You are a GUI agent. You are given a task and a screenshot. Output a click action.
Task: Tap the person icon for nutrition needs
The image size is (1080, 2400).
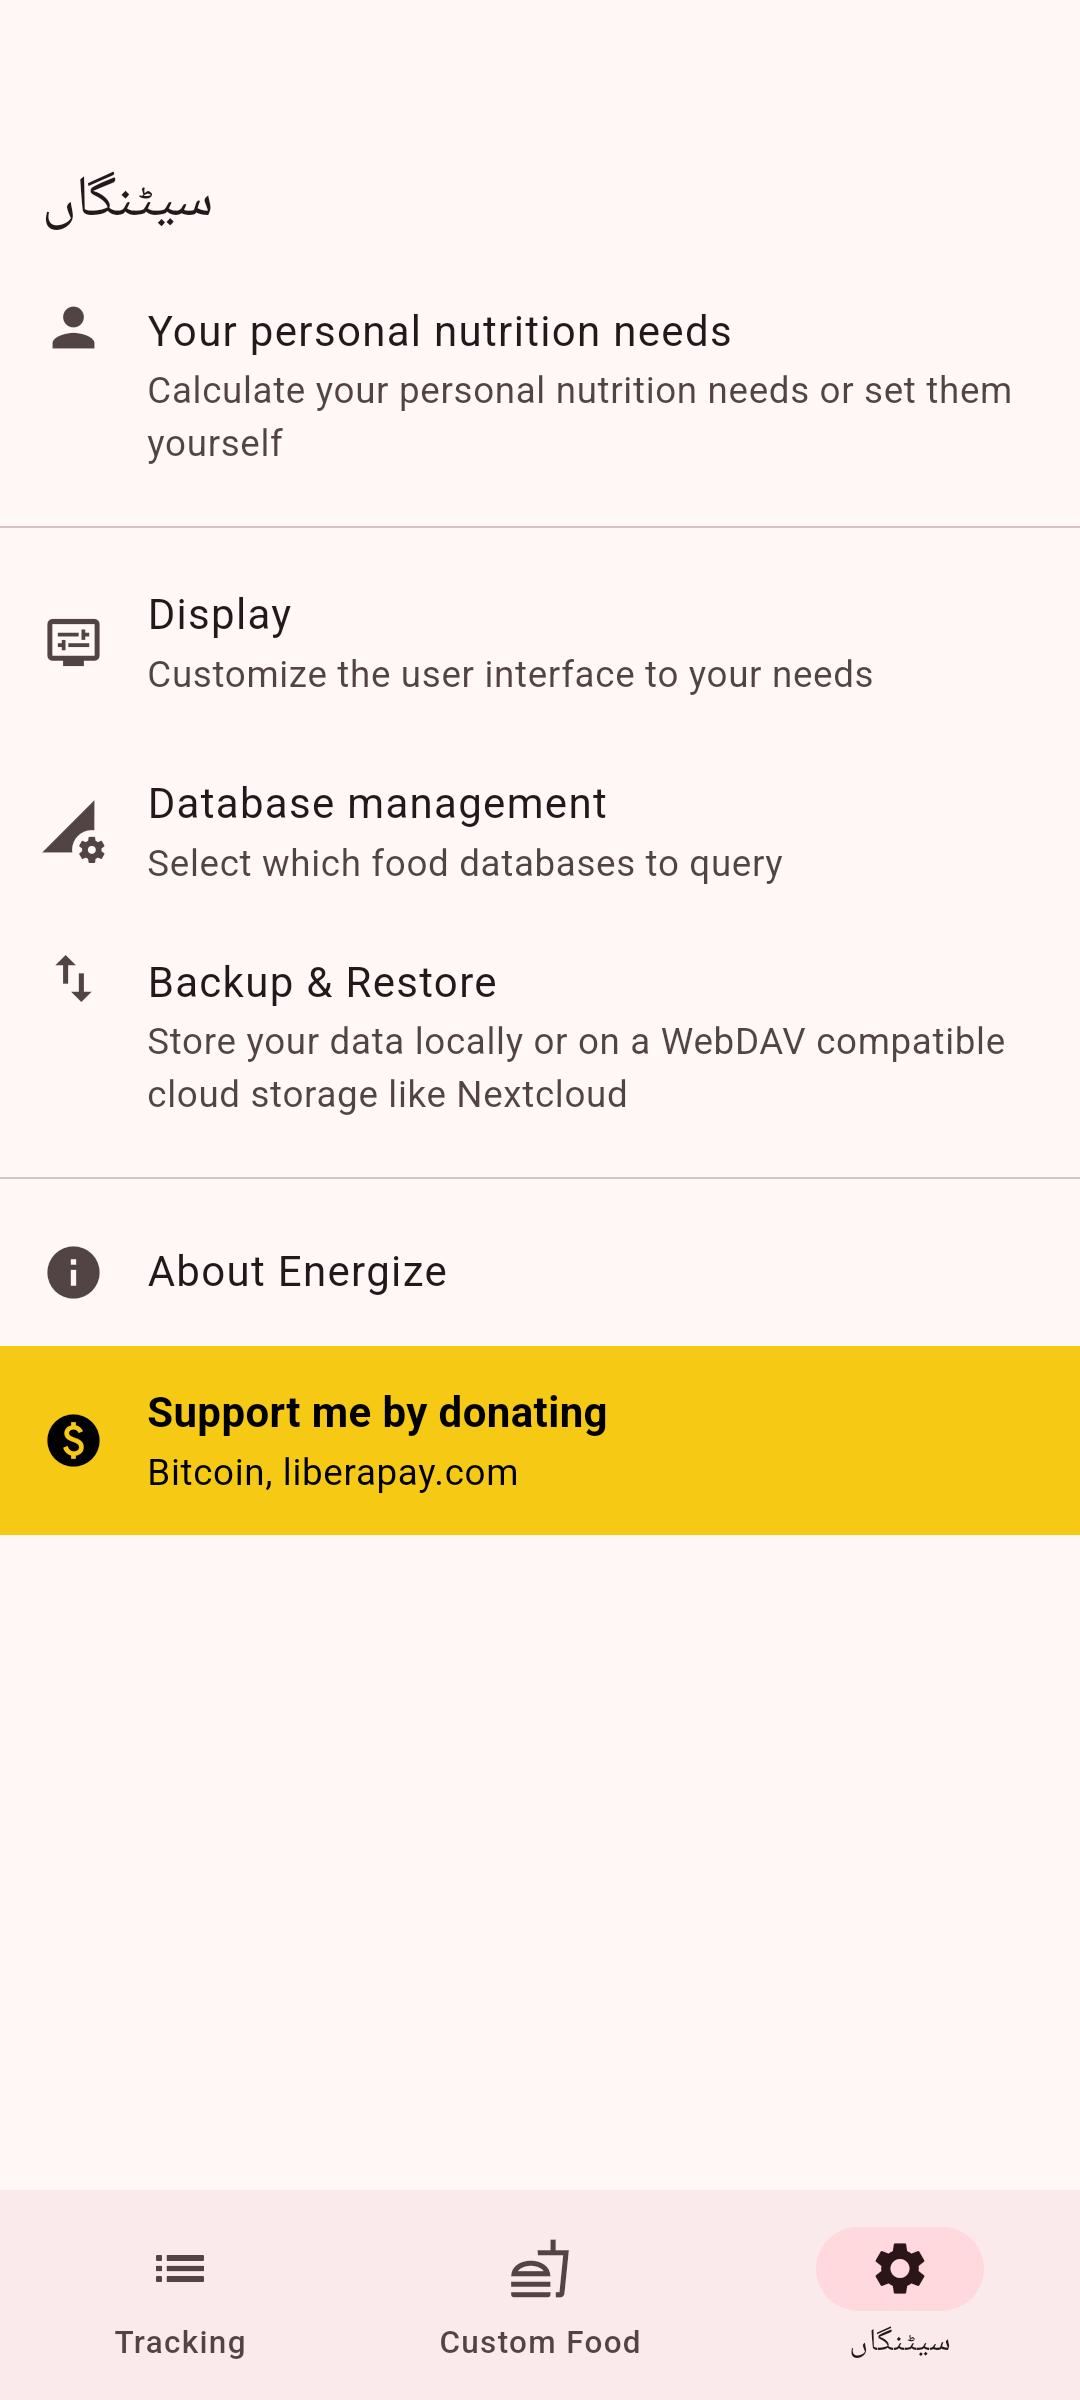73,329
